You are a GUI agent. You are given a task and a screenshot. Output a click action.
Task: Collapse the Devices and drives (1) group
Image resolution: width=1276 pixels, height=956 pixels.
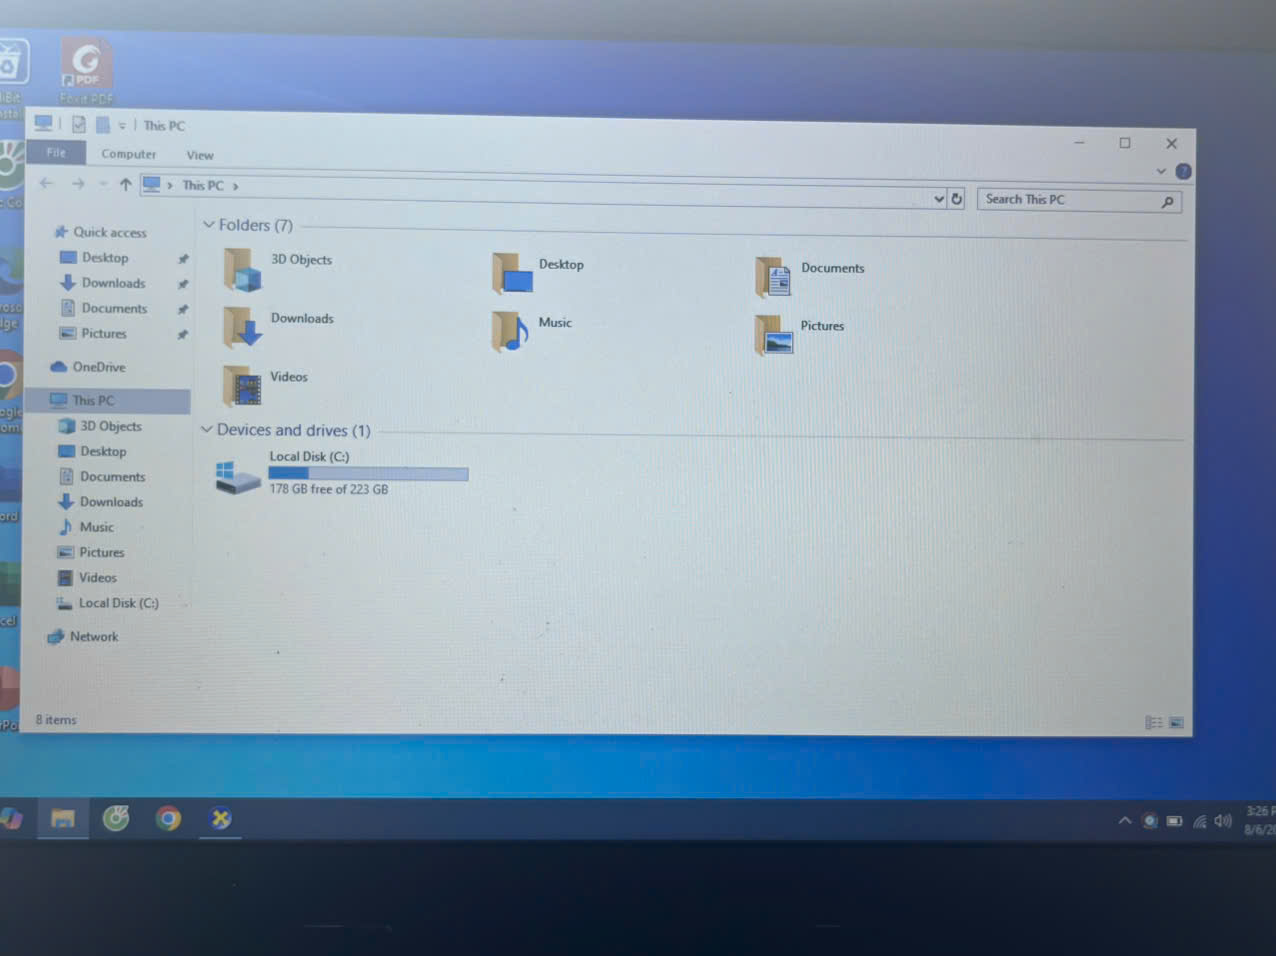pos(207,429)
